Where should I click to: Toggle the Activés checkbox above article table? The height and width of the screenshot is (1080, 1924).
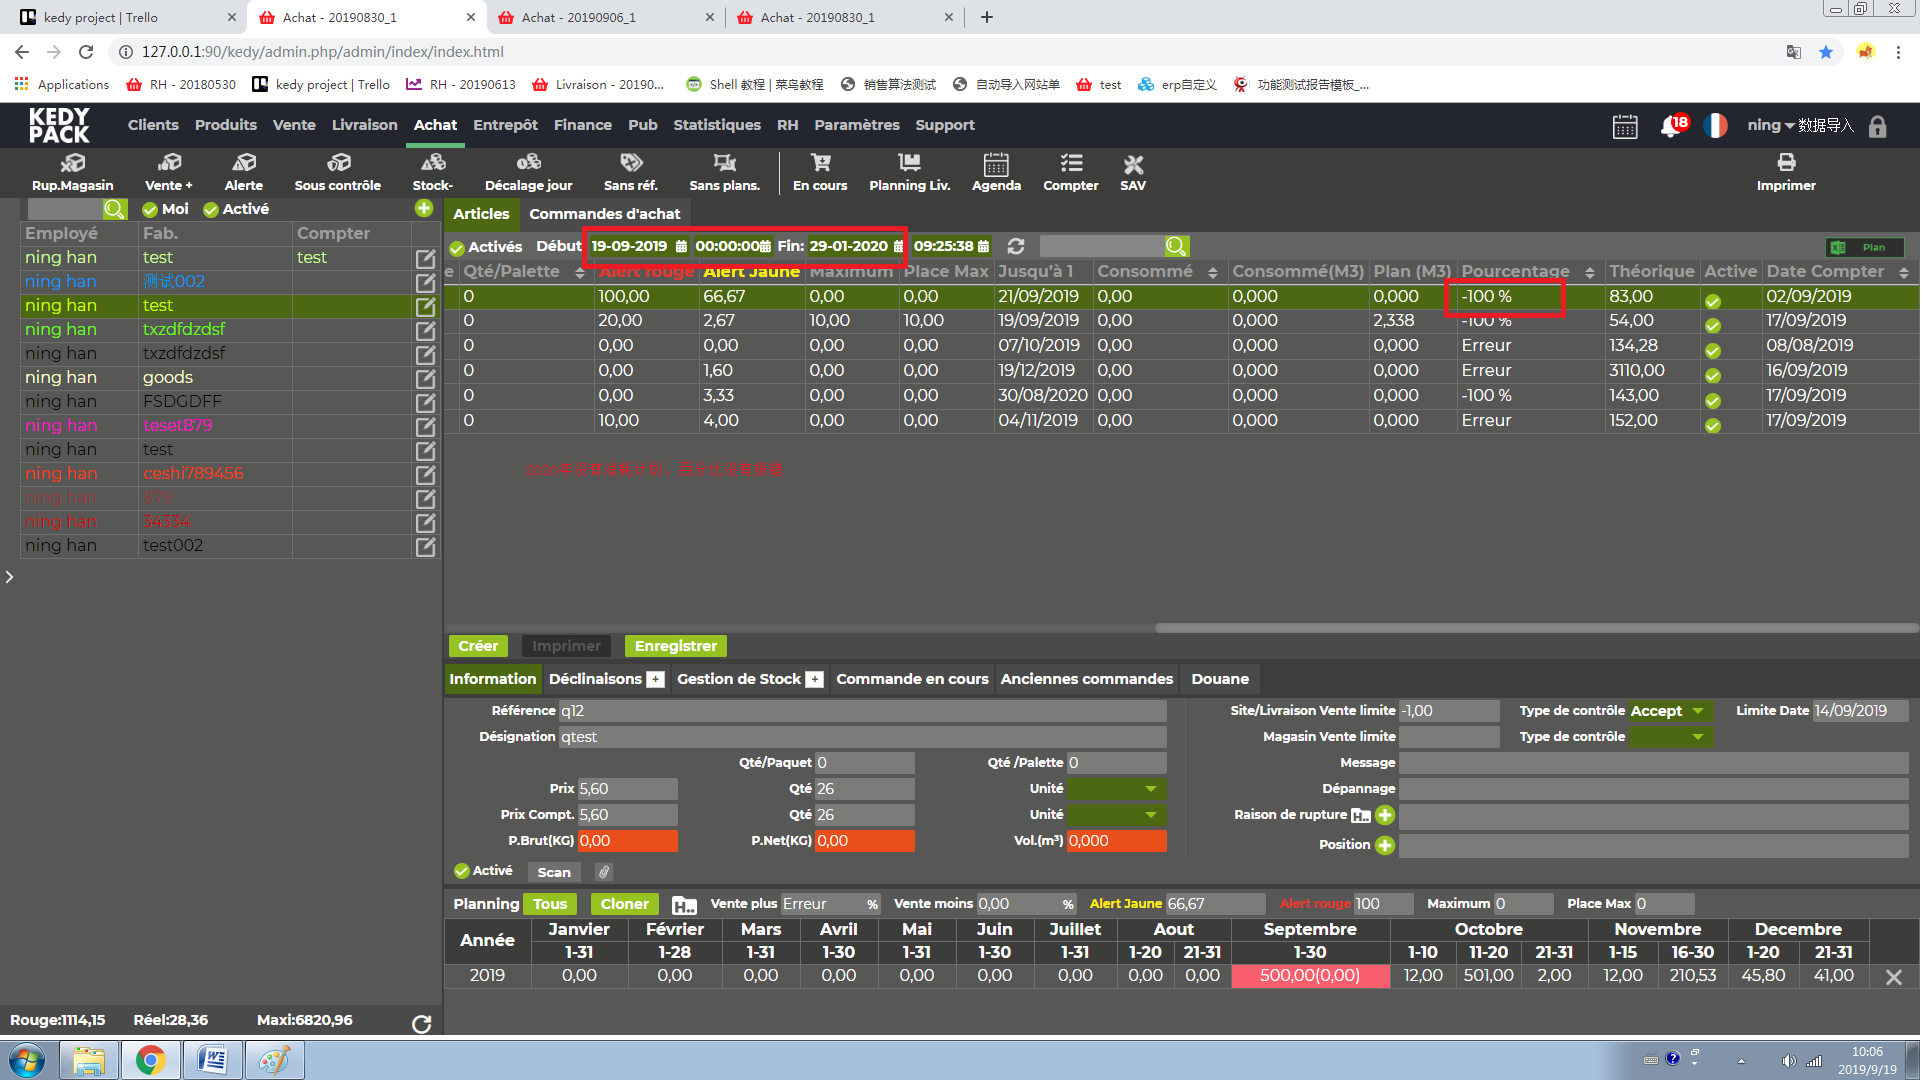(x=456, y=247)
